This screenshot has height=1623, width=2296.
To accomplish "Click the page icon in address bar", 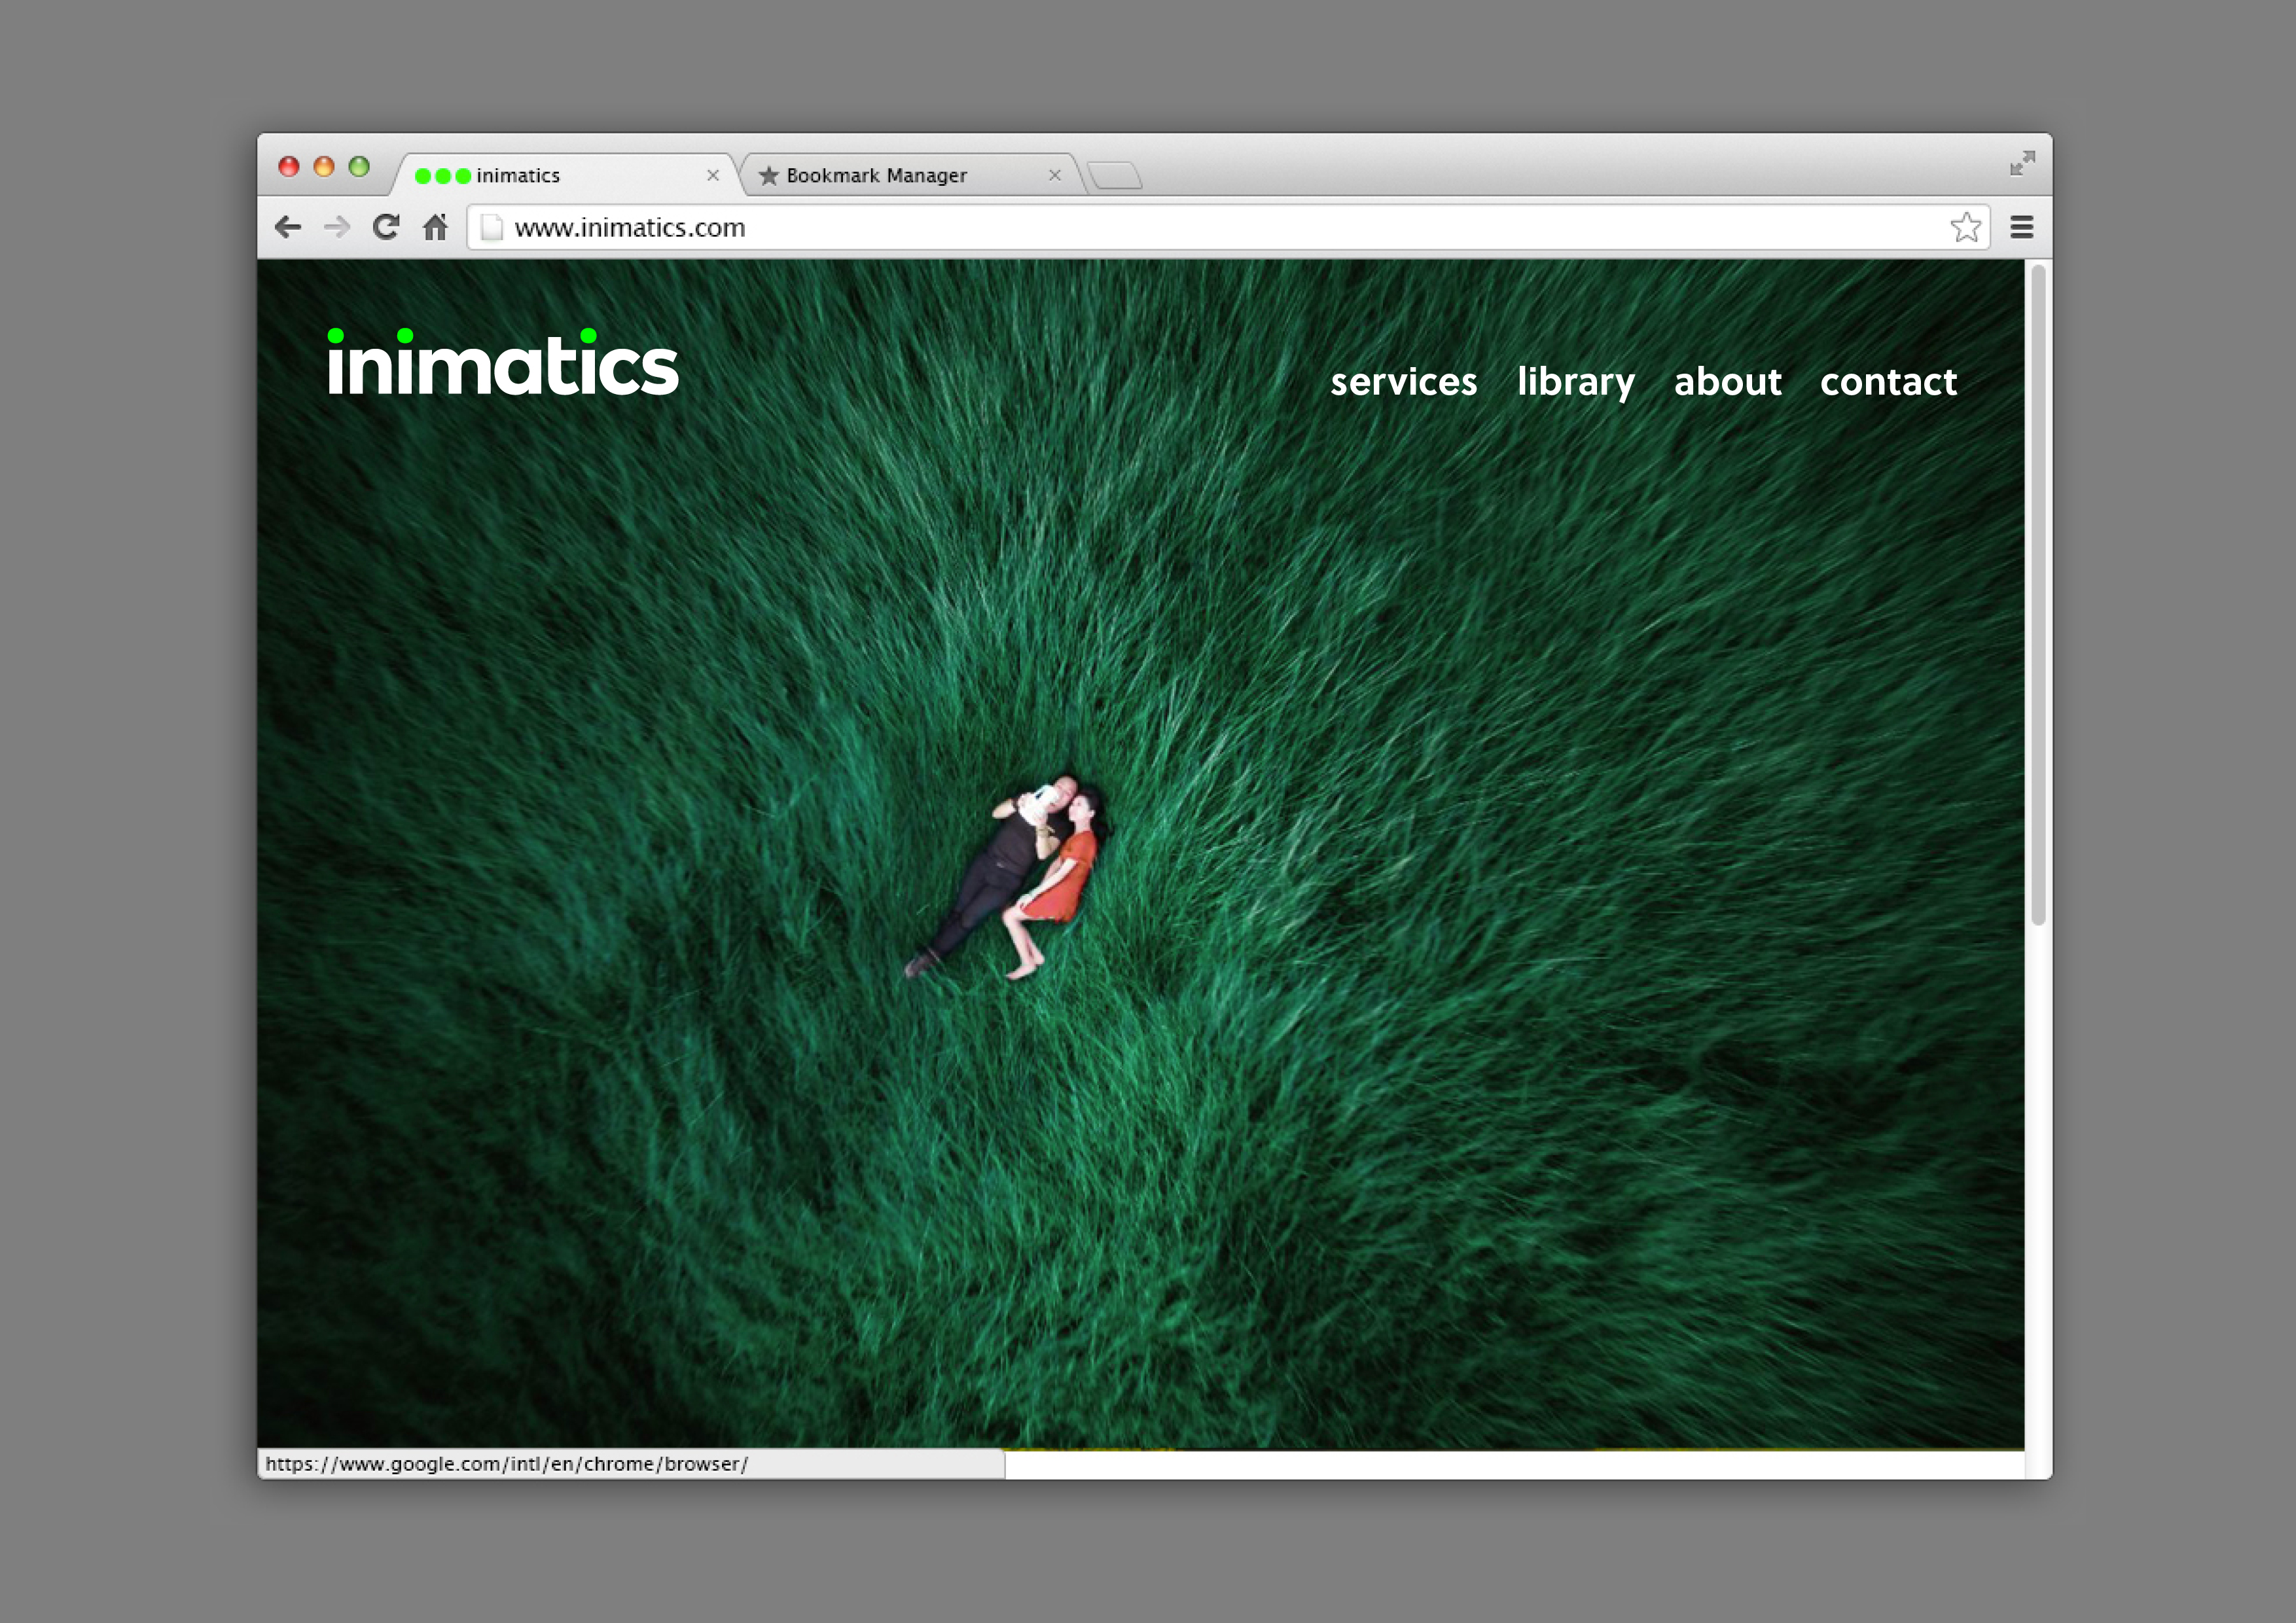I will [491, 228].
